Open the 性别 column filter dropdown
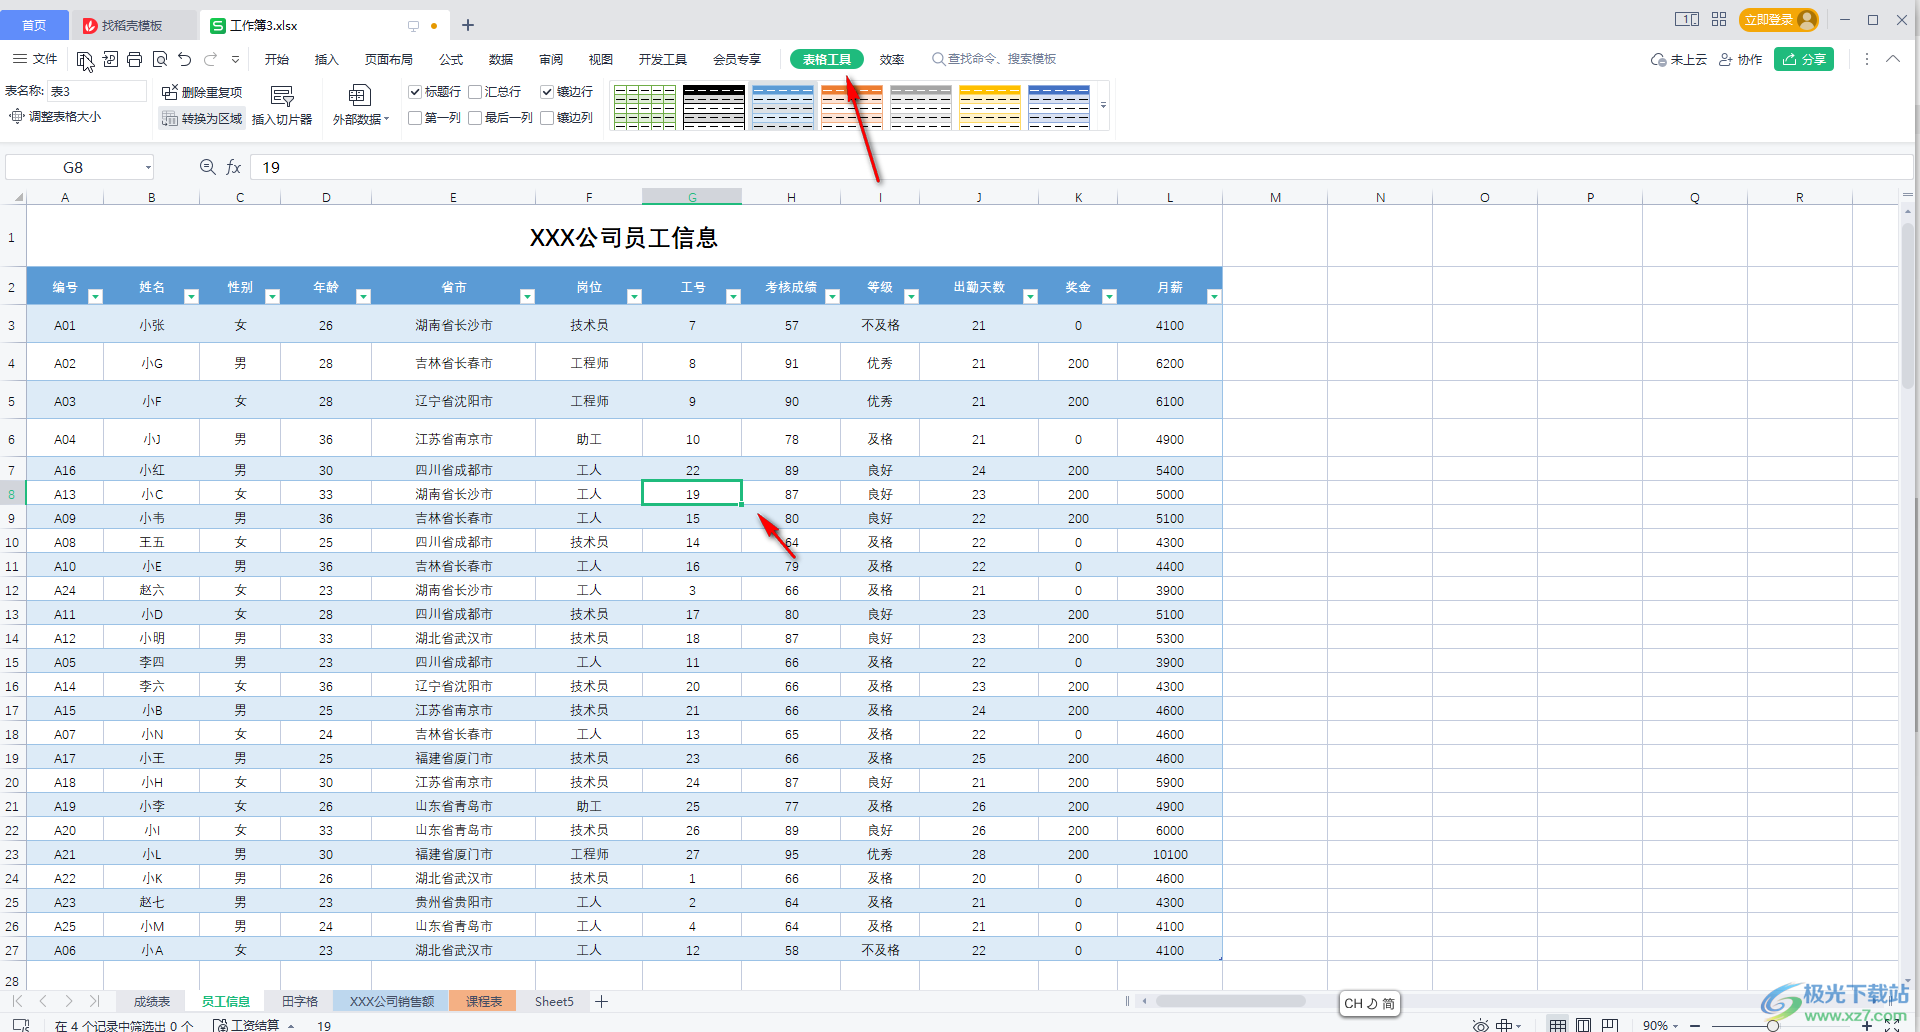 272,296
